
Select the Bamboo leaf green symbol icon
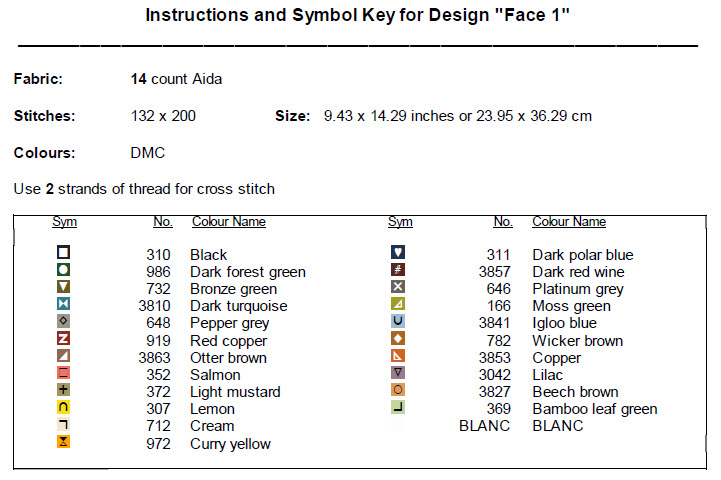tap(398, 408)
